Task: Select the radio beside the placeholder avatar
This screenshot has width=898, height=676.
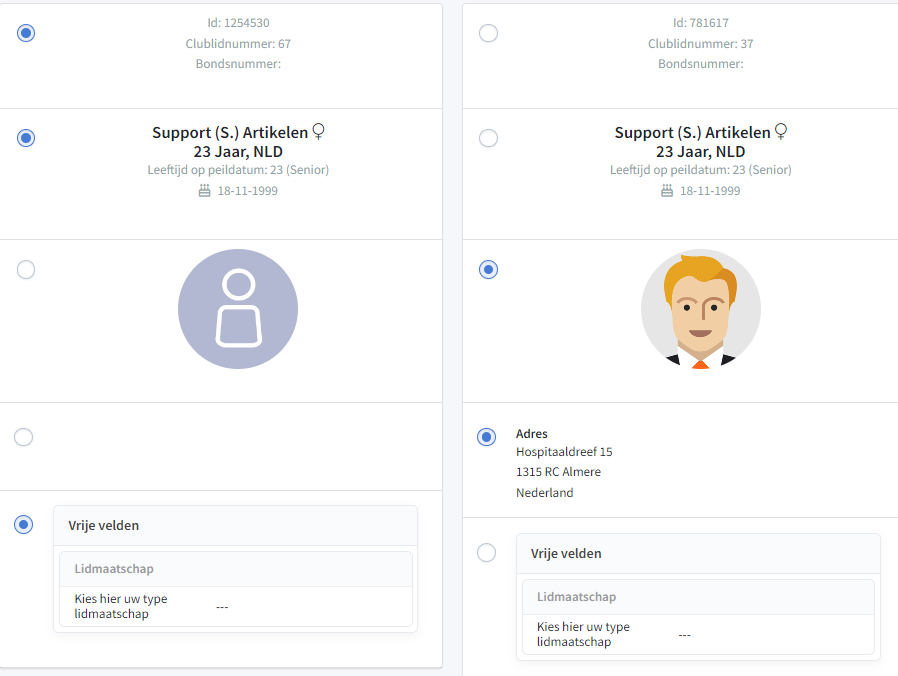Action: (x=26, y=270)
